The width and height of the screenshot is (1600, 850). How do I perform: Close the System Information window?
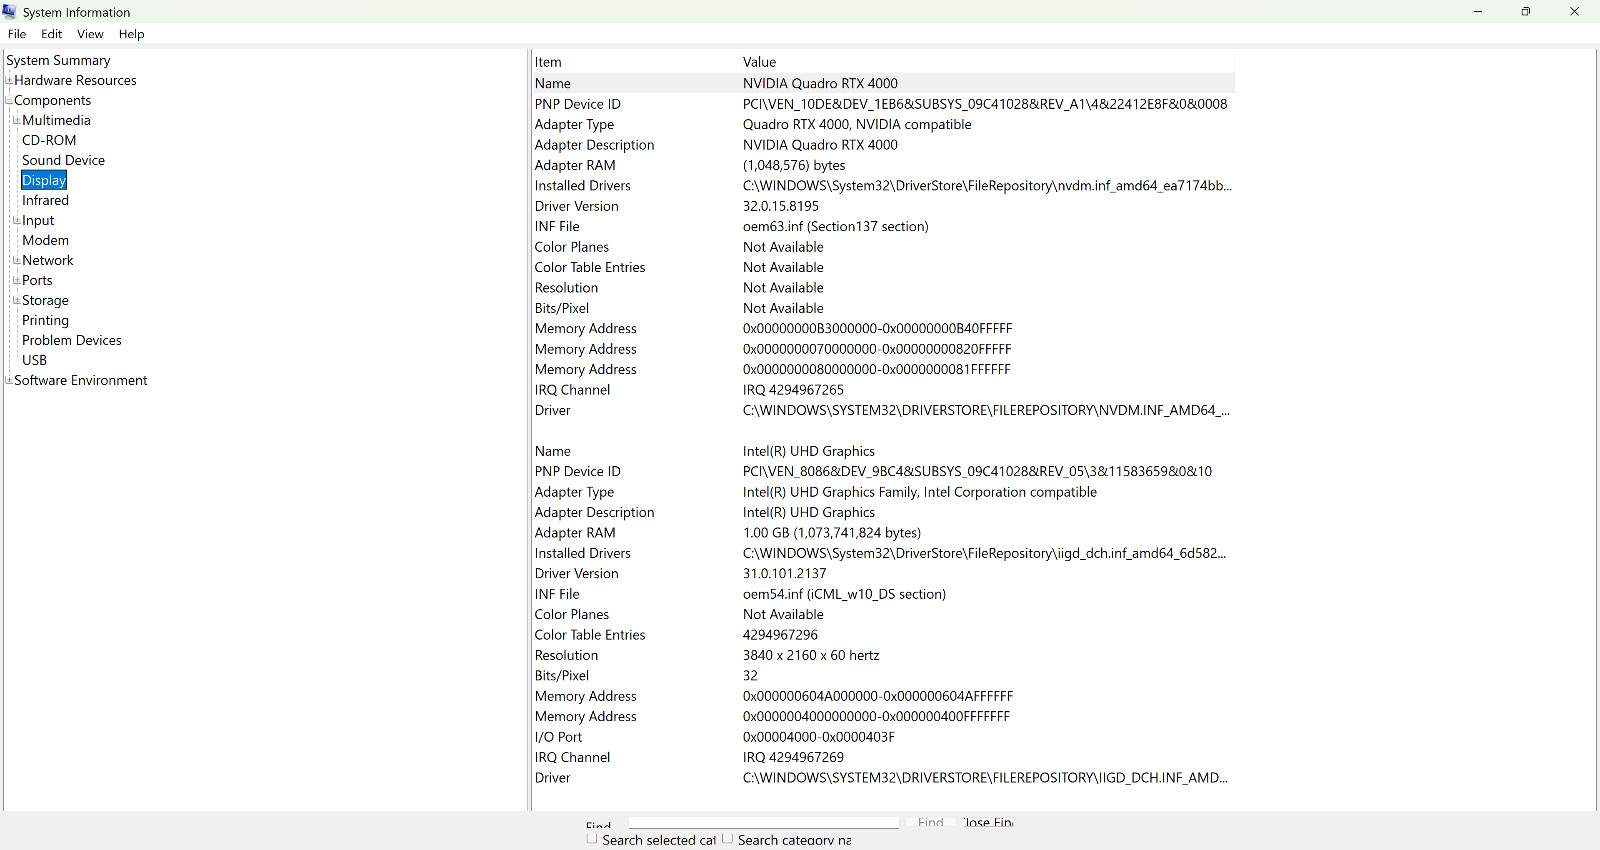[x=1575, y=12]
